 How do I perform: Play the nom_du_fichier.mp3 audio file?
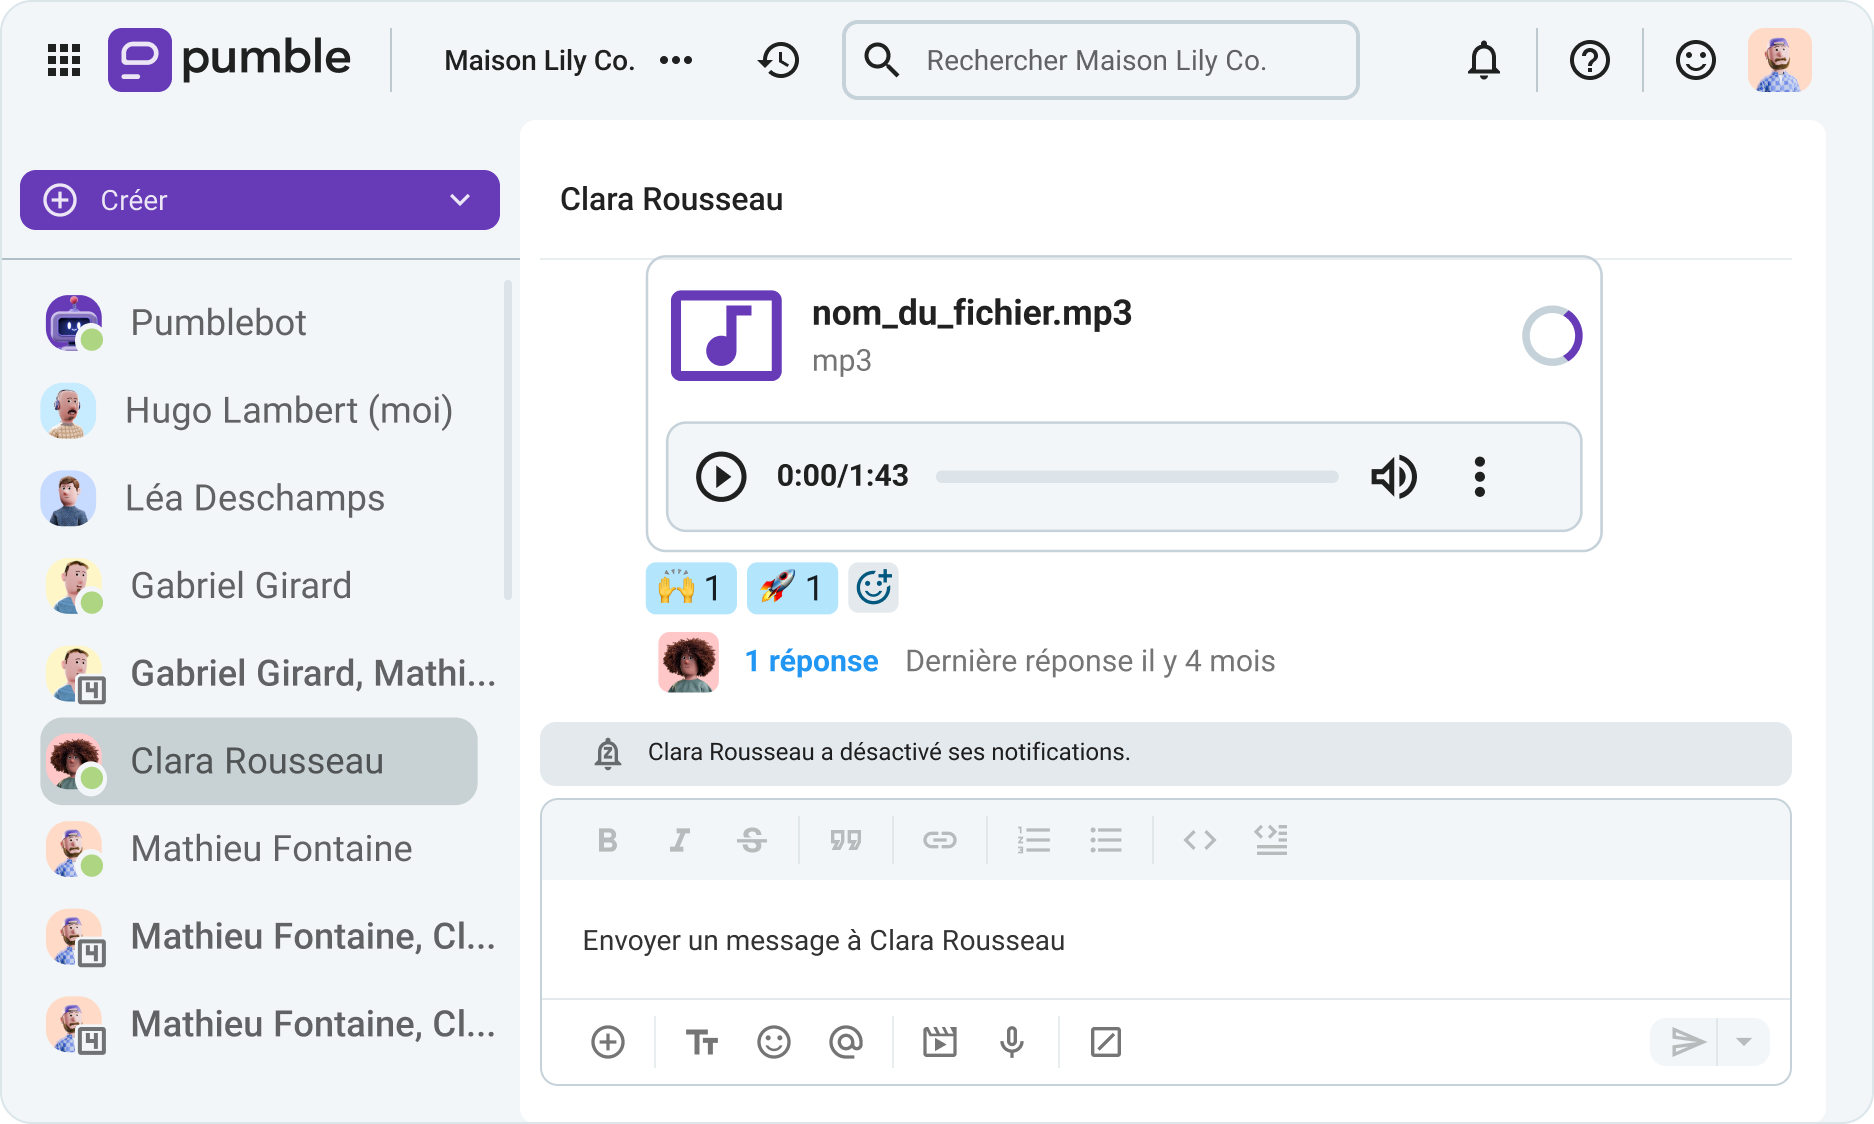click(x=720, y=477)
